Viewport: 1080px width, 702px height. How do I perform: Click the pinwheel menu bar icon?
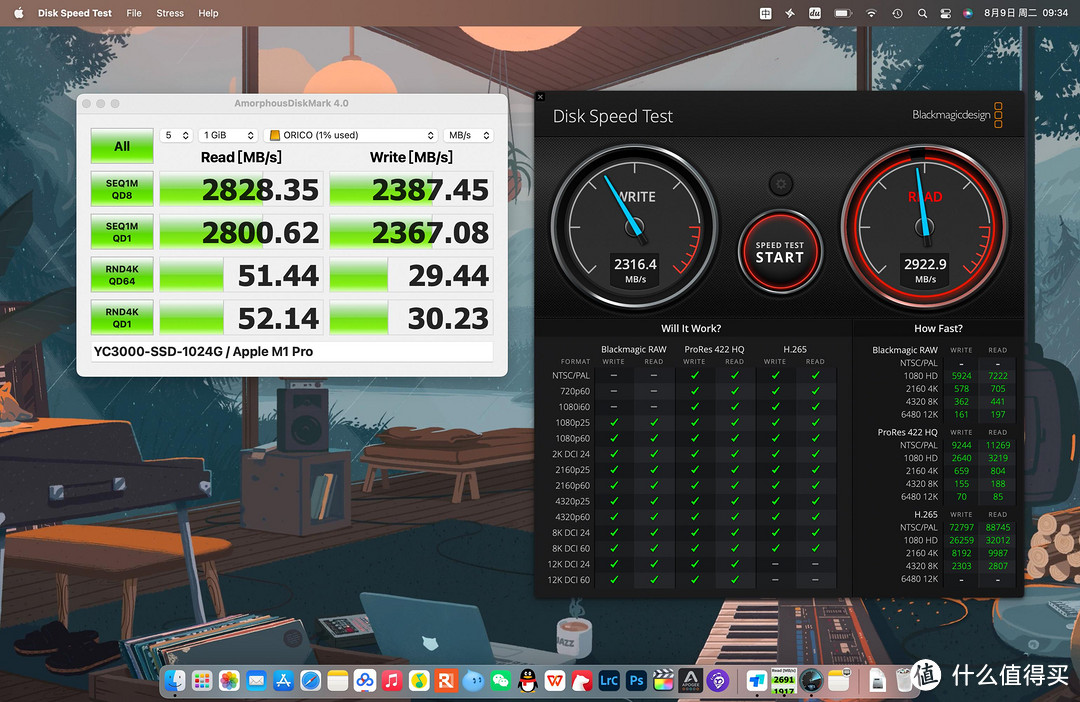click(x=790, y=13)
